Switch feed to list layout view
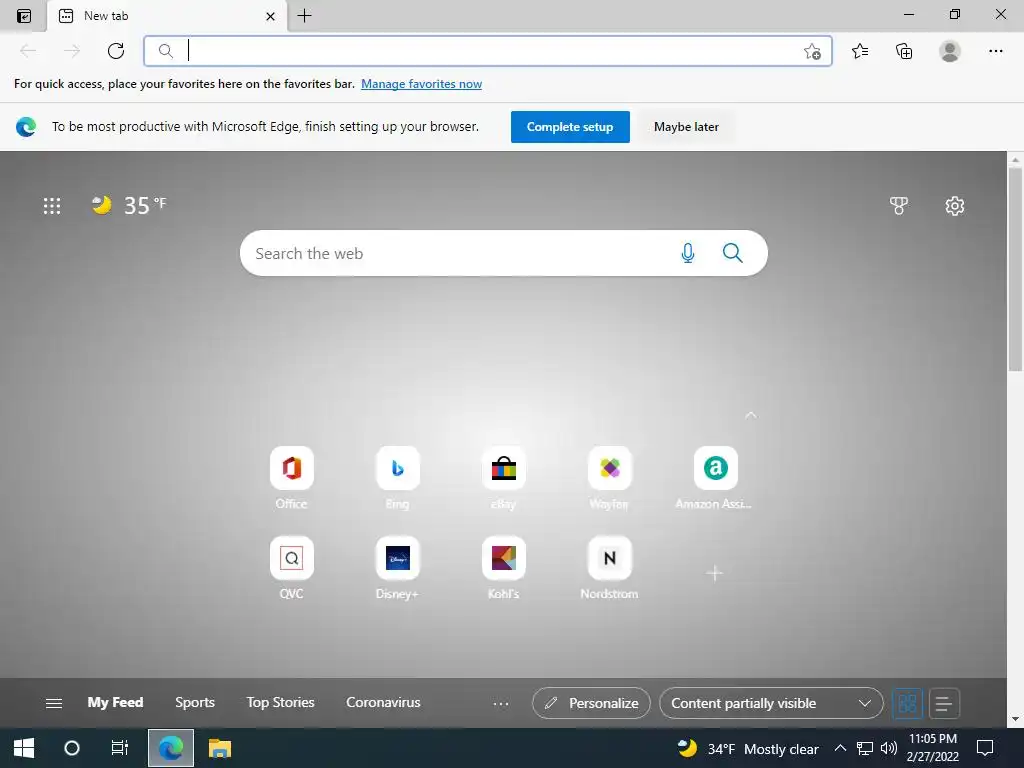 tap(944, 703)
